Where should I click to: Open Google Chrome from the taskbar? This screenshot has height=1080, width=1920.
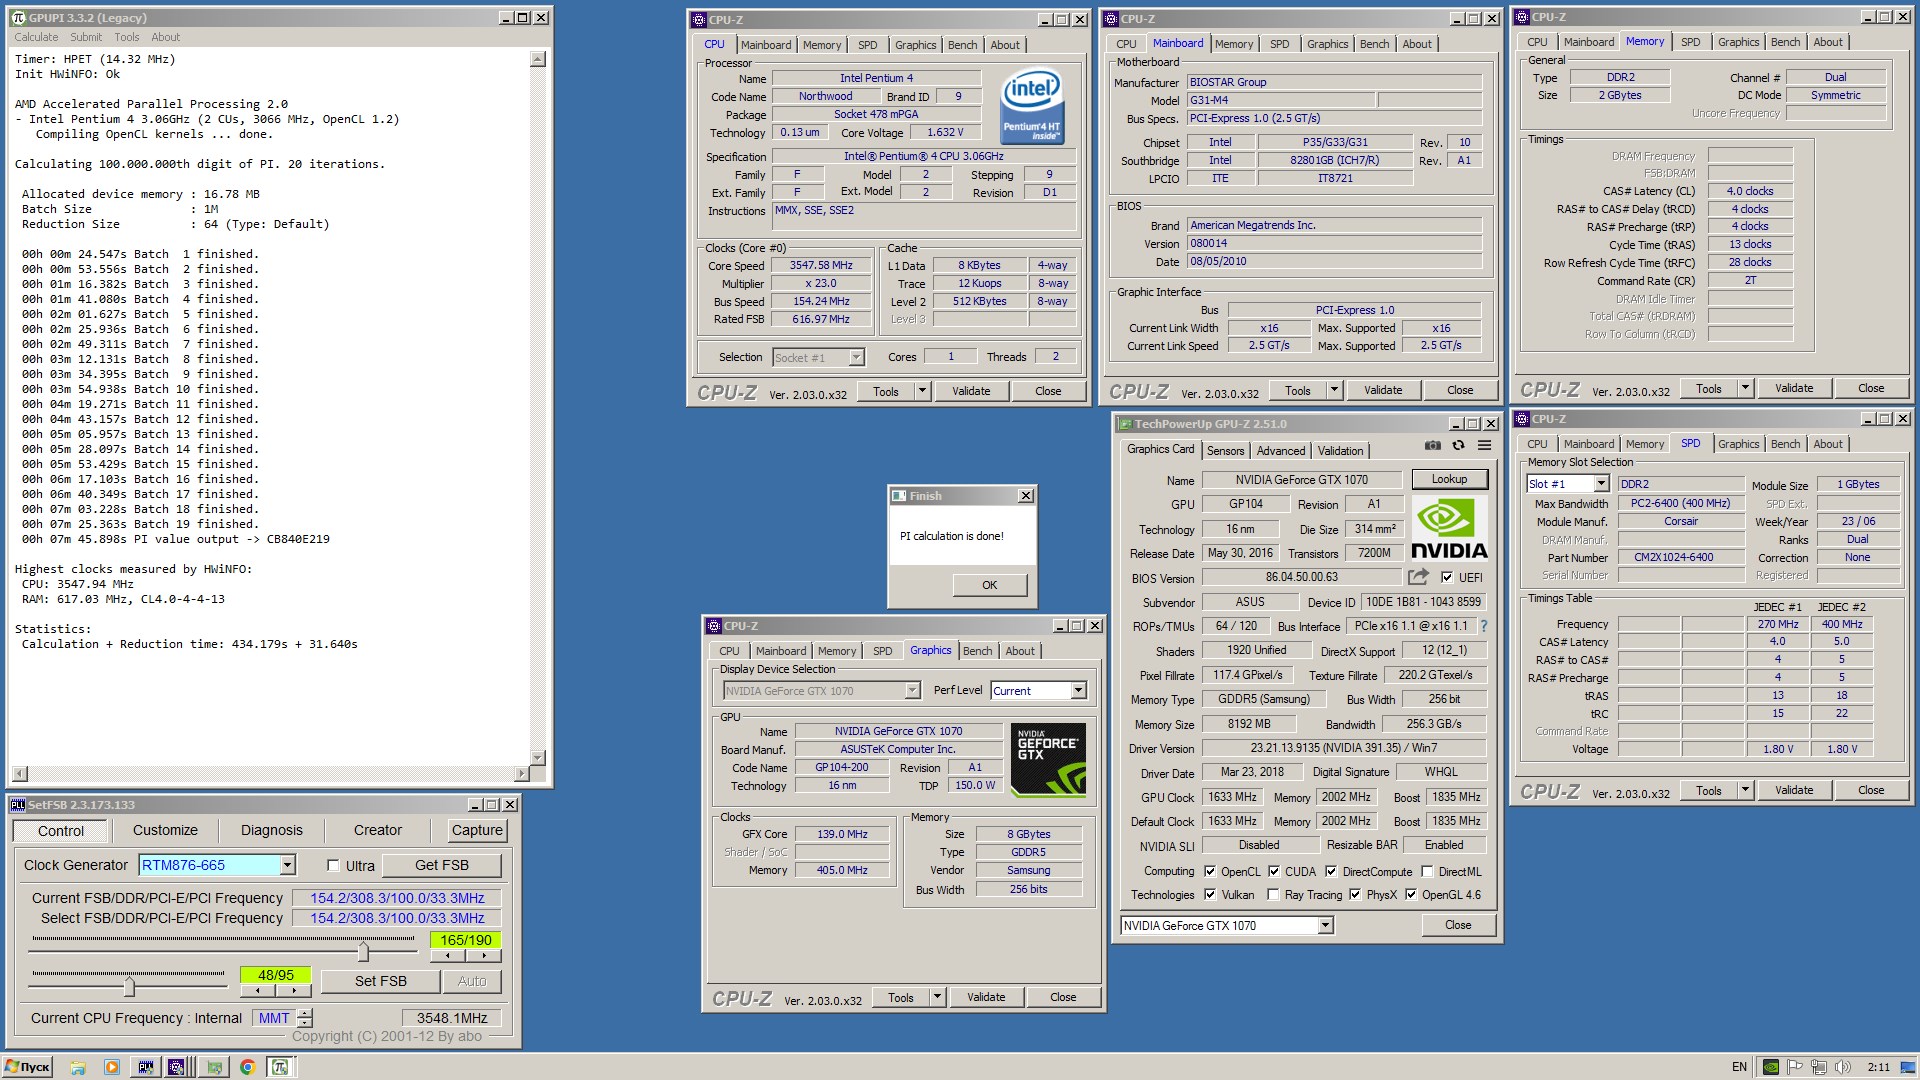click(x=247, y=1067)
